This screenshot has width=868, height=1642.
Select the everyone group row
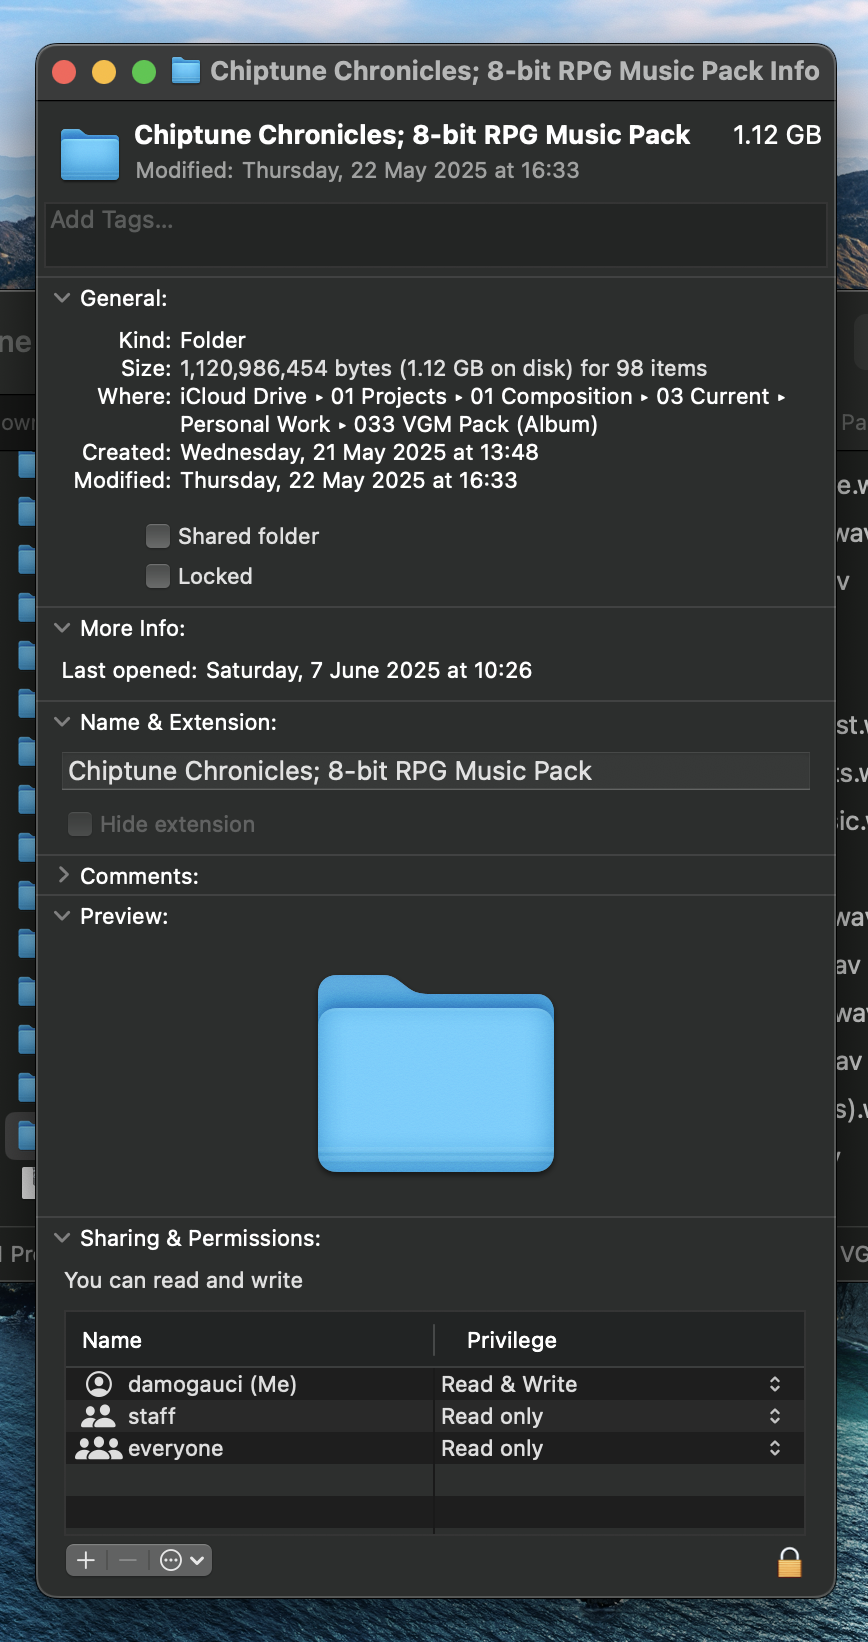(435, 1448)
